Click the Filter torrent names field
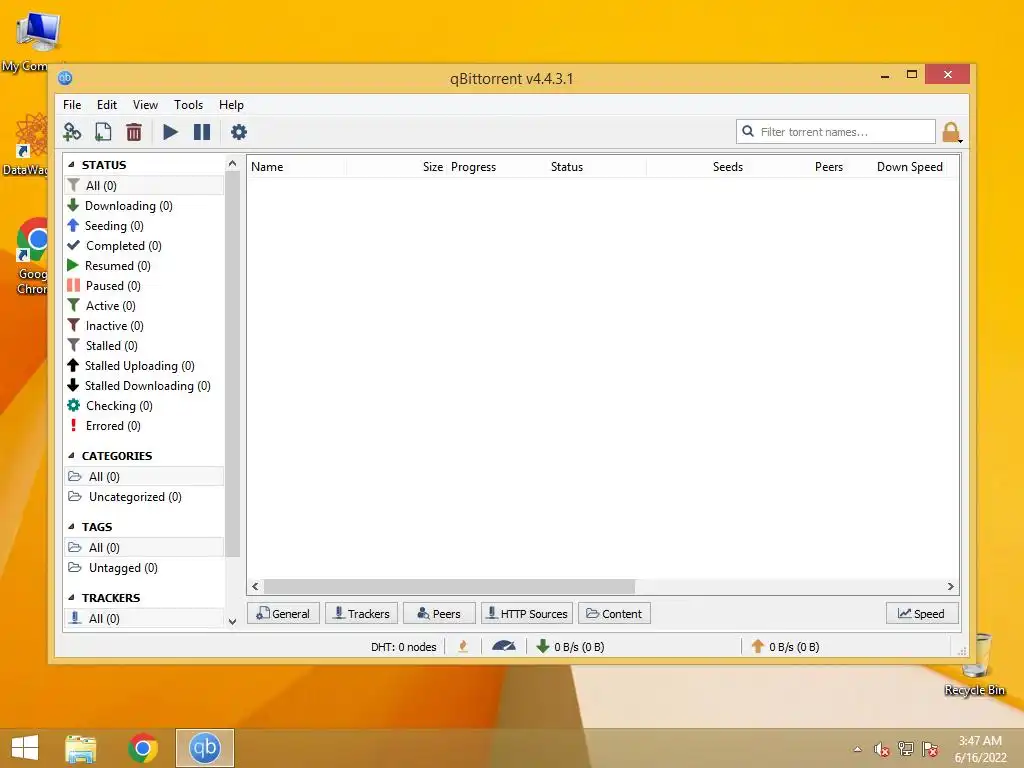This screenshot has height=768, width=1024. [835, 132]
